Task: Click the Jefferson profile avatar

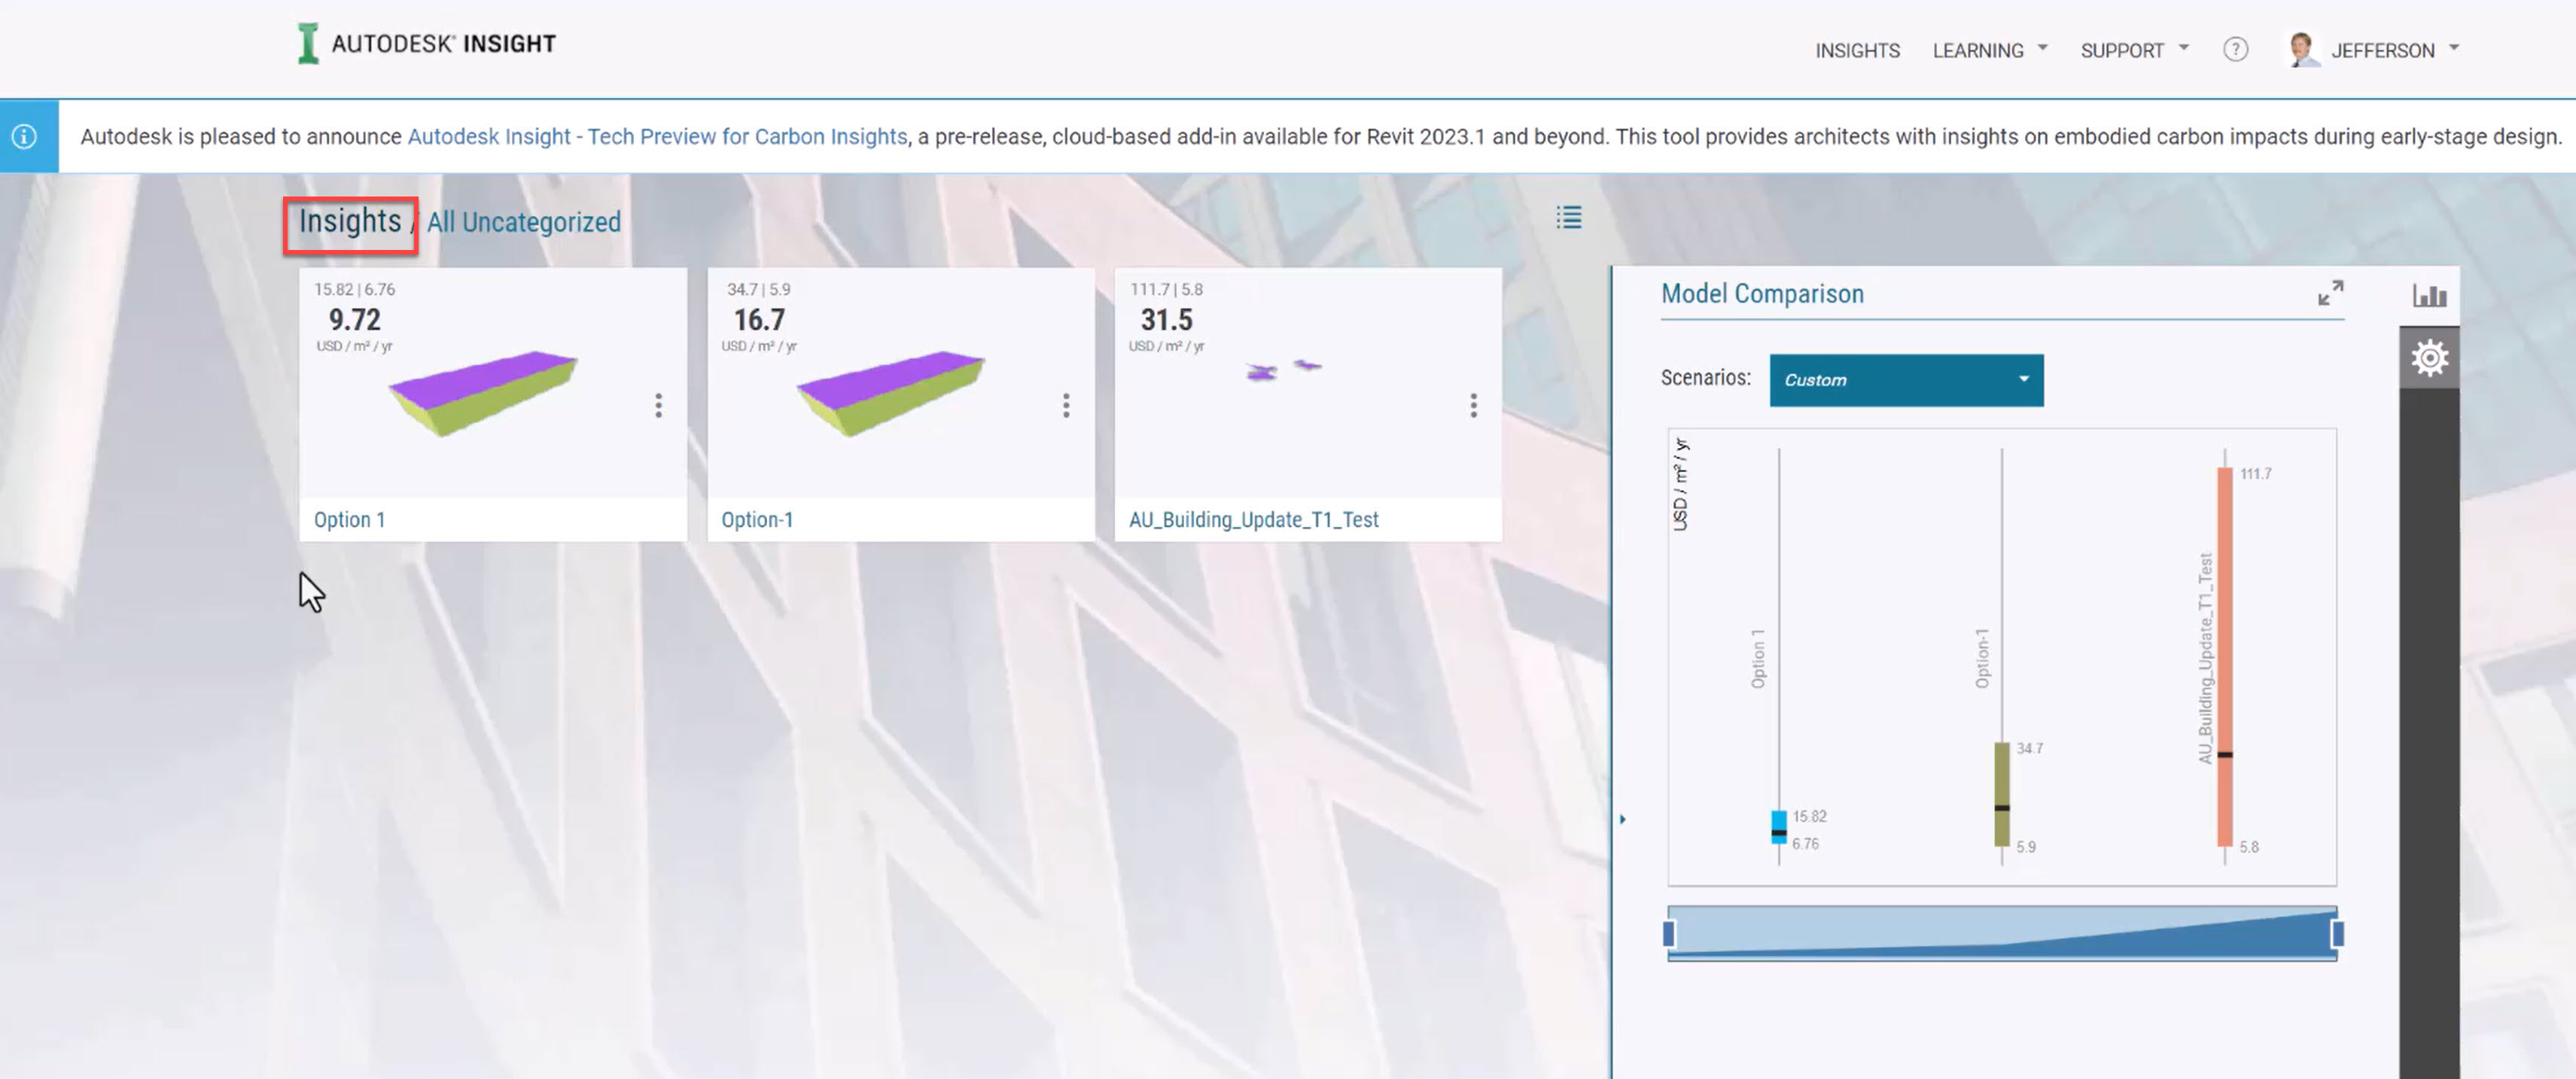Action: click(x=2303, y=50)
